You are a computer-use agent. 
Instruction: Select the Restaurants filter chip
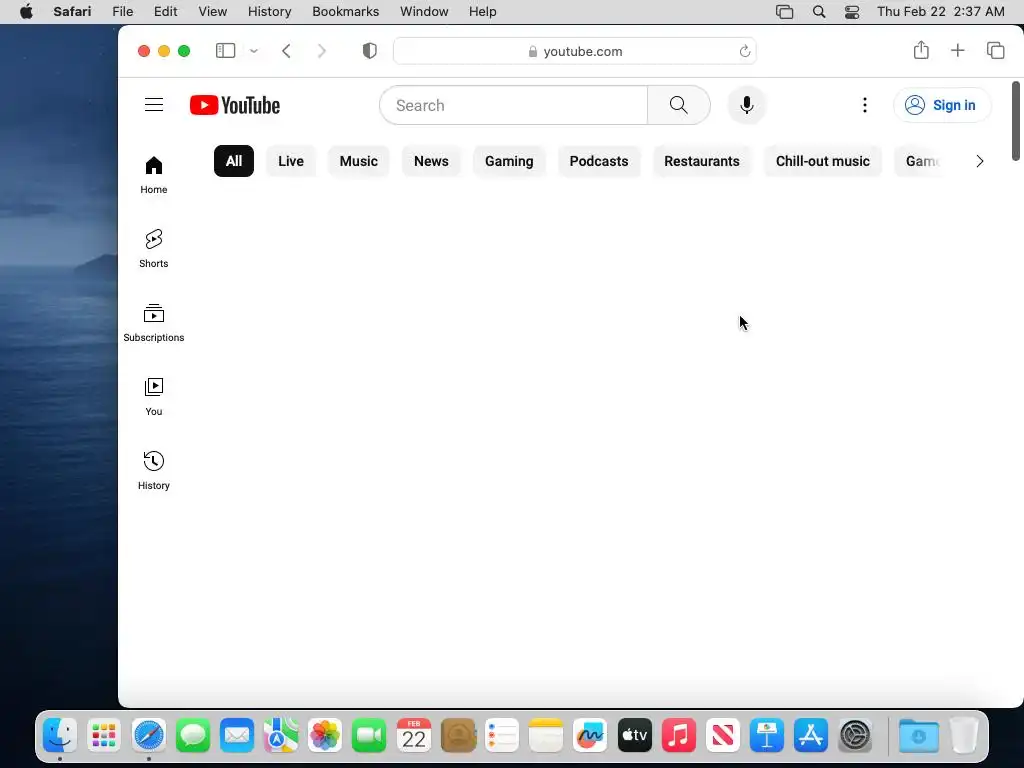coord(702,161)
